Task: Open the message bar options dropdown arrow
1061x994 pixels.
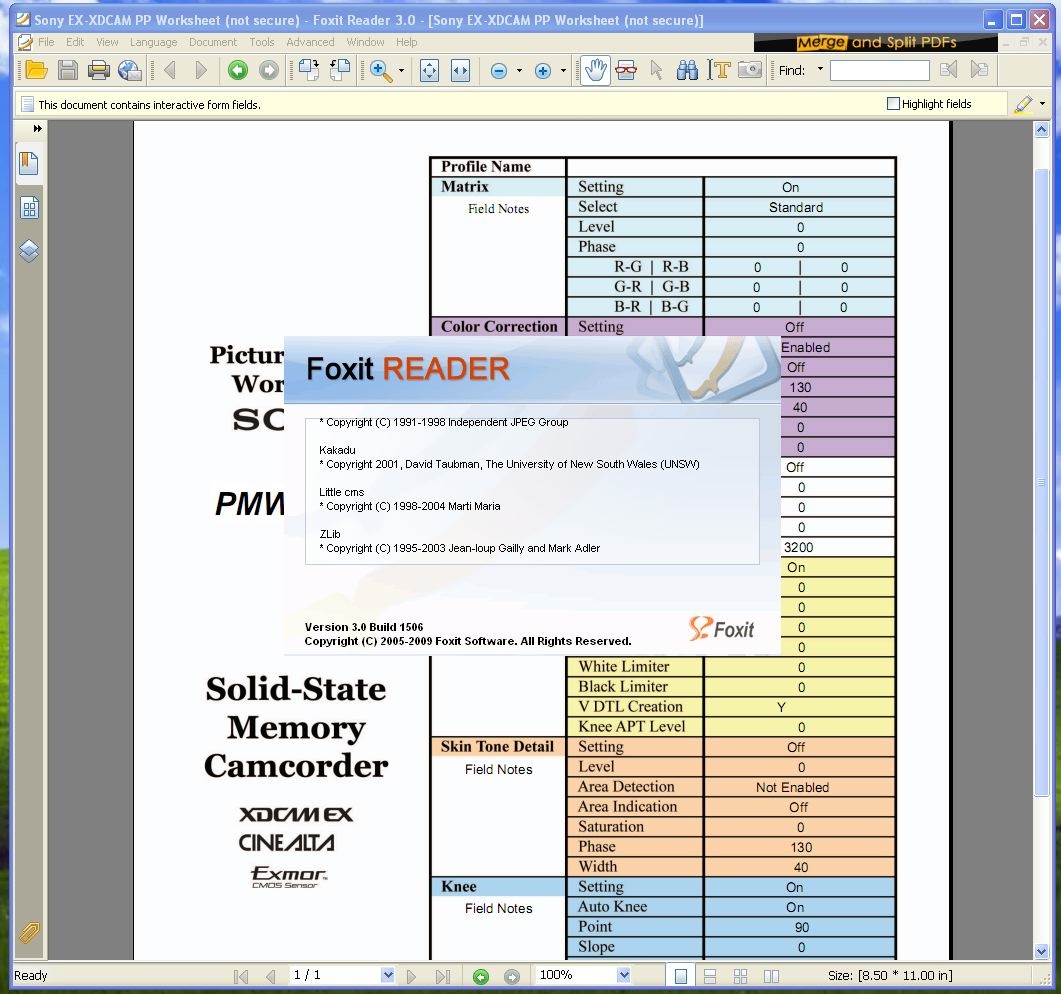Action: tap(1042, 104)
